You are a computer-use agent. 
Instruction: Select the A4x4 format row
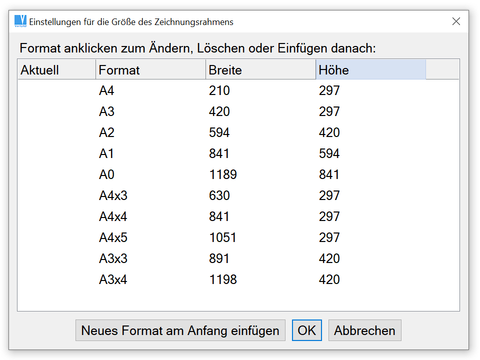click(x=238, y=216)
